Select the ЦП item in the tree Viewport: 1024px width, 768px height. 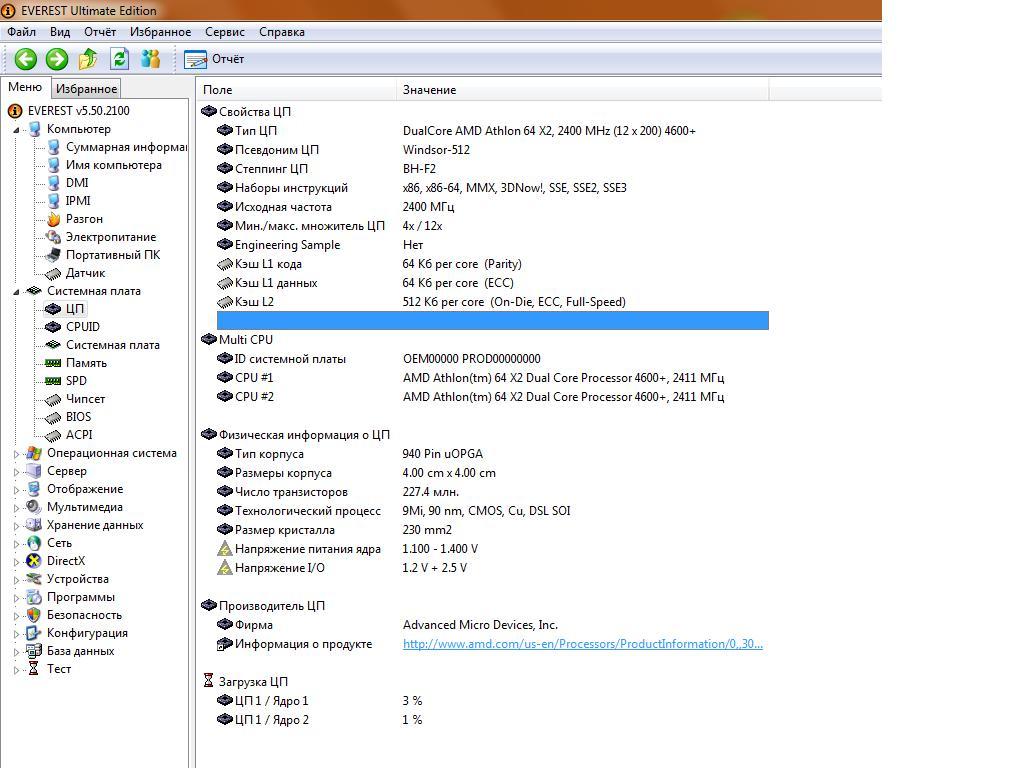pyautogui.click(x=74, y=309)
